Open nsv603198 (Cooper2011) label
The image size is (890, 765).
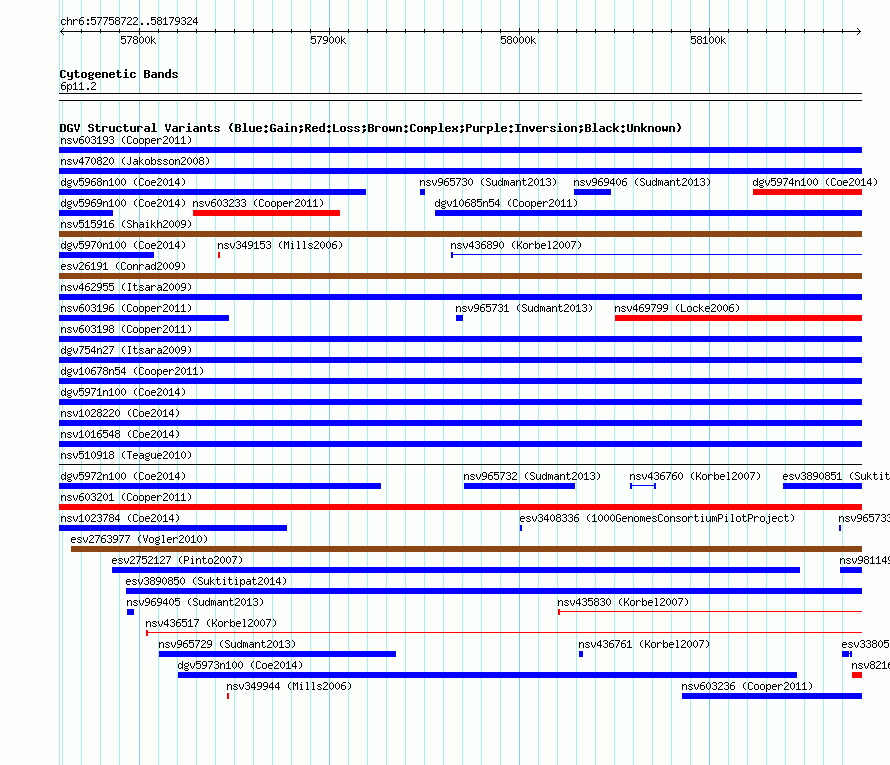(x=126, y=329)
